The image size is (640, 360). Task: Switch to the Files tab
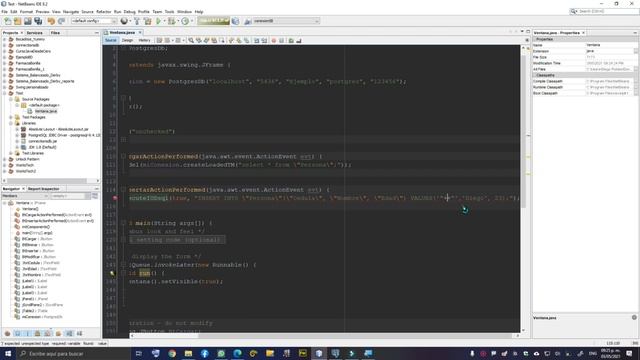point(55,33)
